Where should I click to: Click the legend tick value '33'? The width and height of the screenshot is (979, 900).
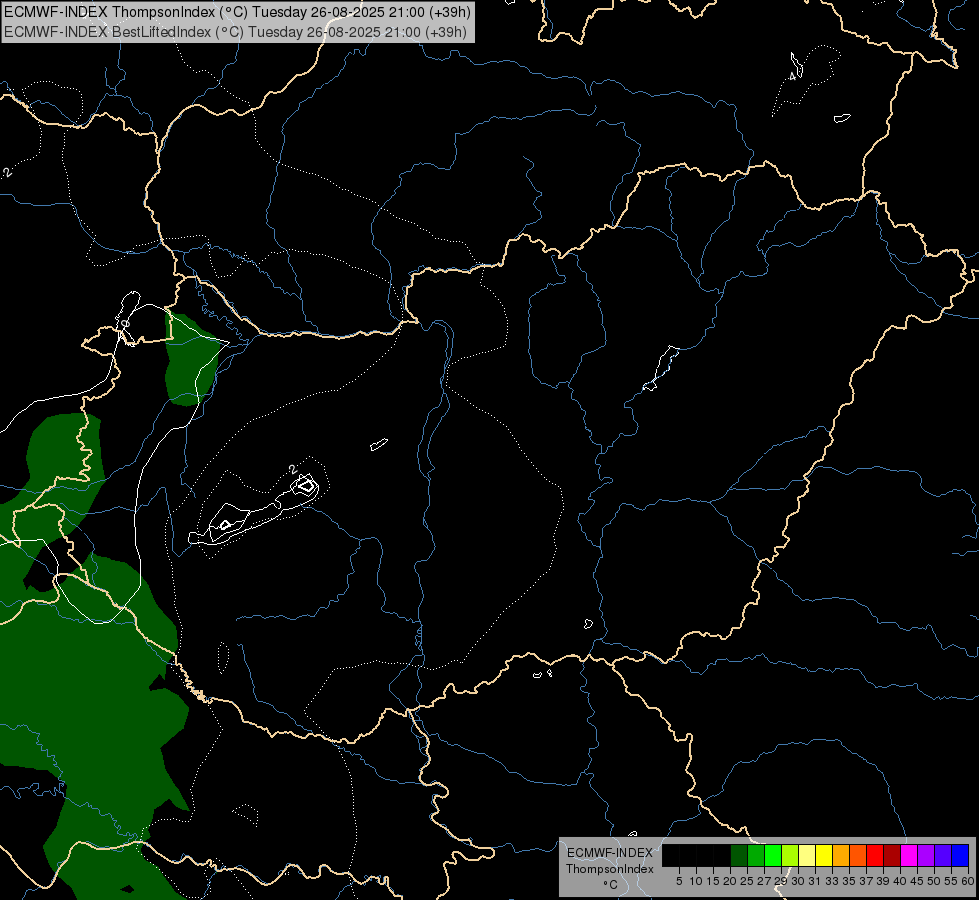(x=832, y=881)
